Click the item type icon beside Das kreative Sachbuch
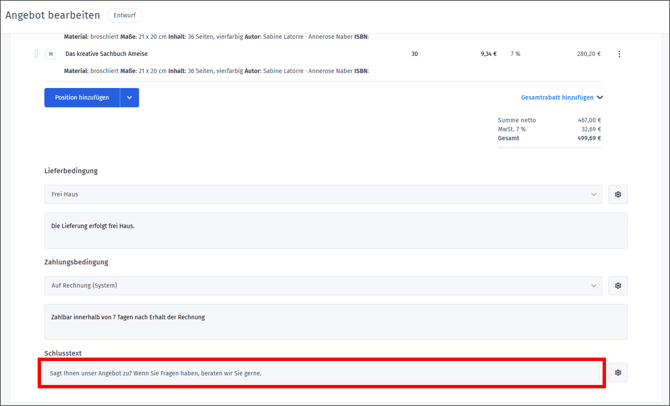The image size is (670, 406). tap(50, 54)
